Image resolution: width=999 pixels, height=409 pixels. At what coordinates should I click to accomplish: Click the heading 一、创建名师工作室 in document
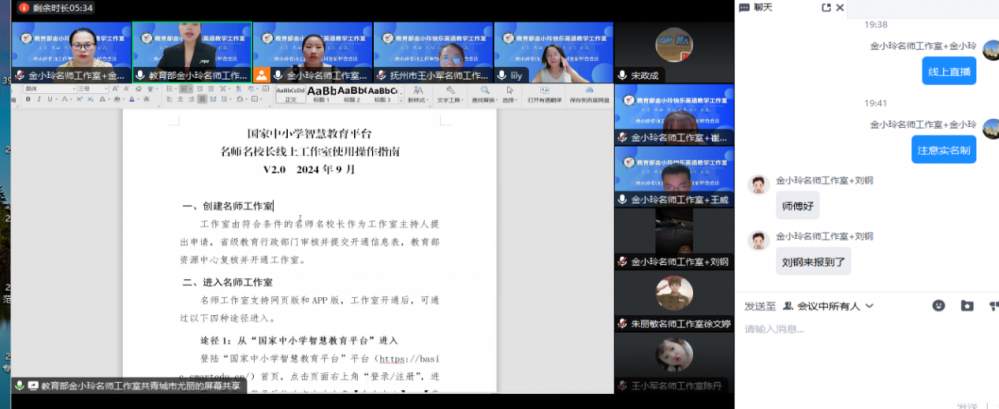(227, 206)
